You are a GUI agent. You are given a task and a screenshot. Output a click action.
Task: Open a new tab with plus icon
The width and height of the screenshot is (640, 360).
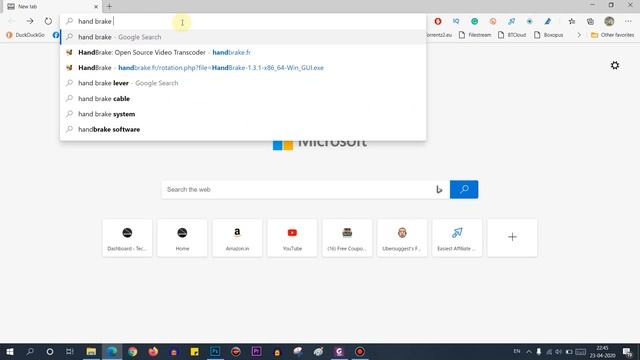(x=109, y=7)
